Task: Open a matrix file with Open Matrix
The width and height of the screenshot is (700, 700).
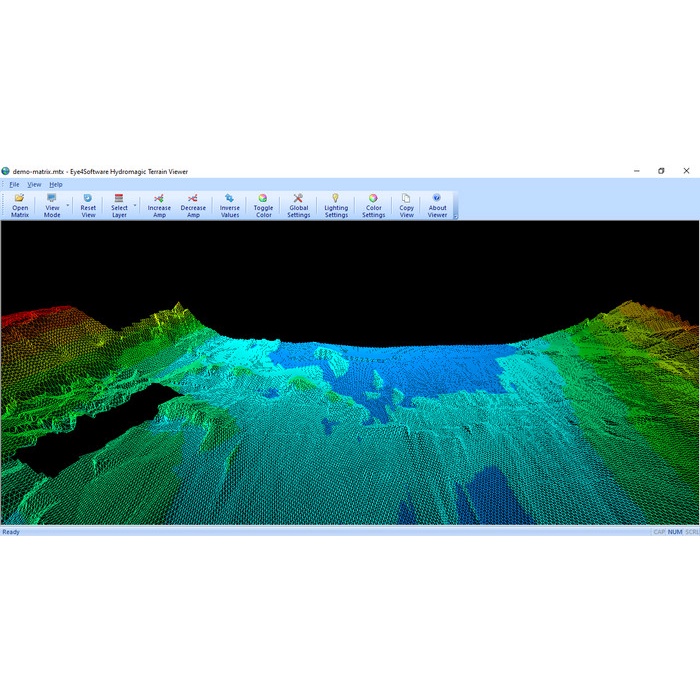Action: (x=20, y=206)
